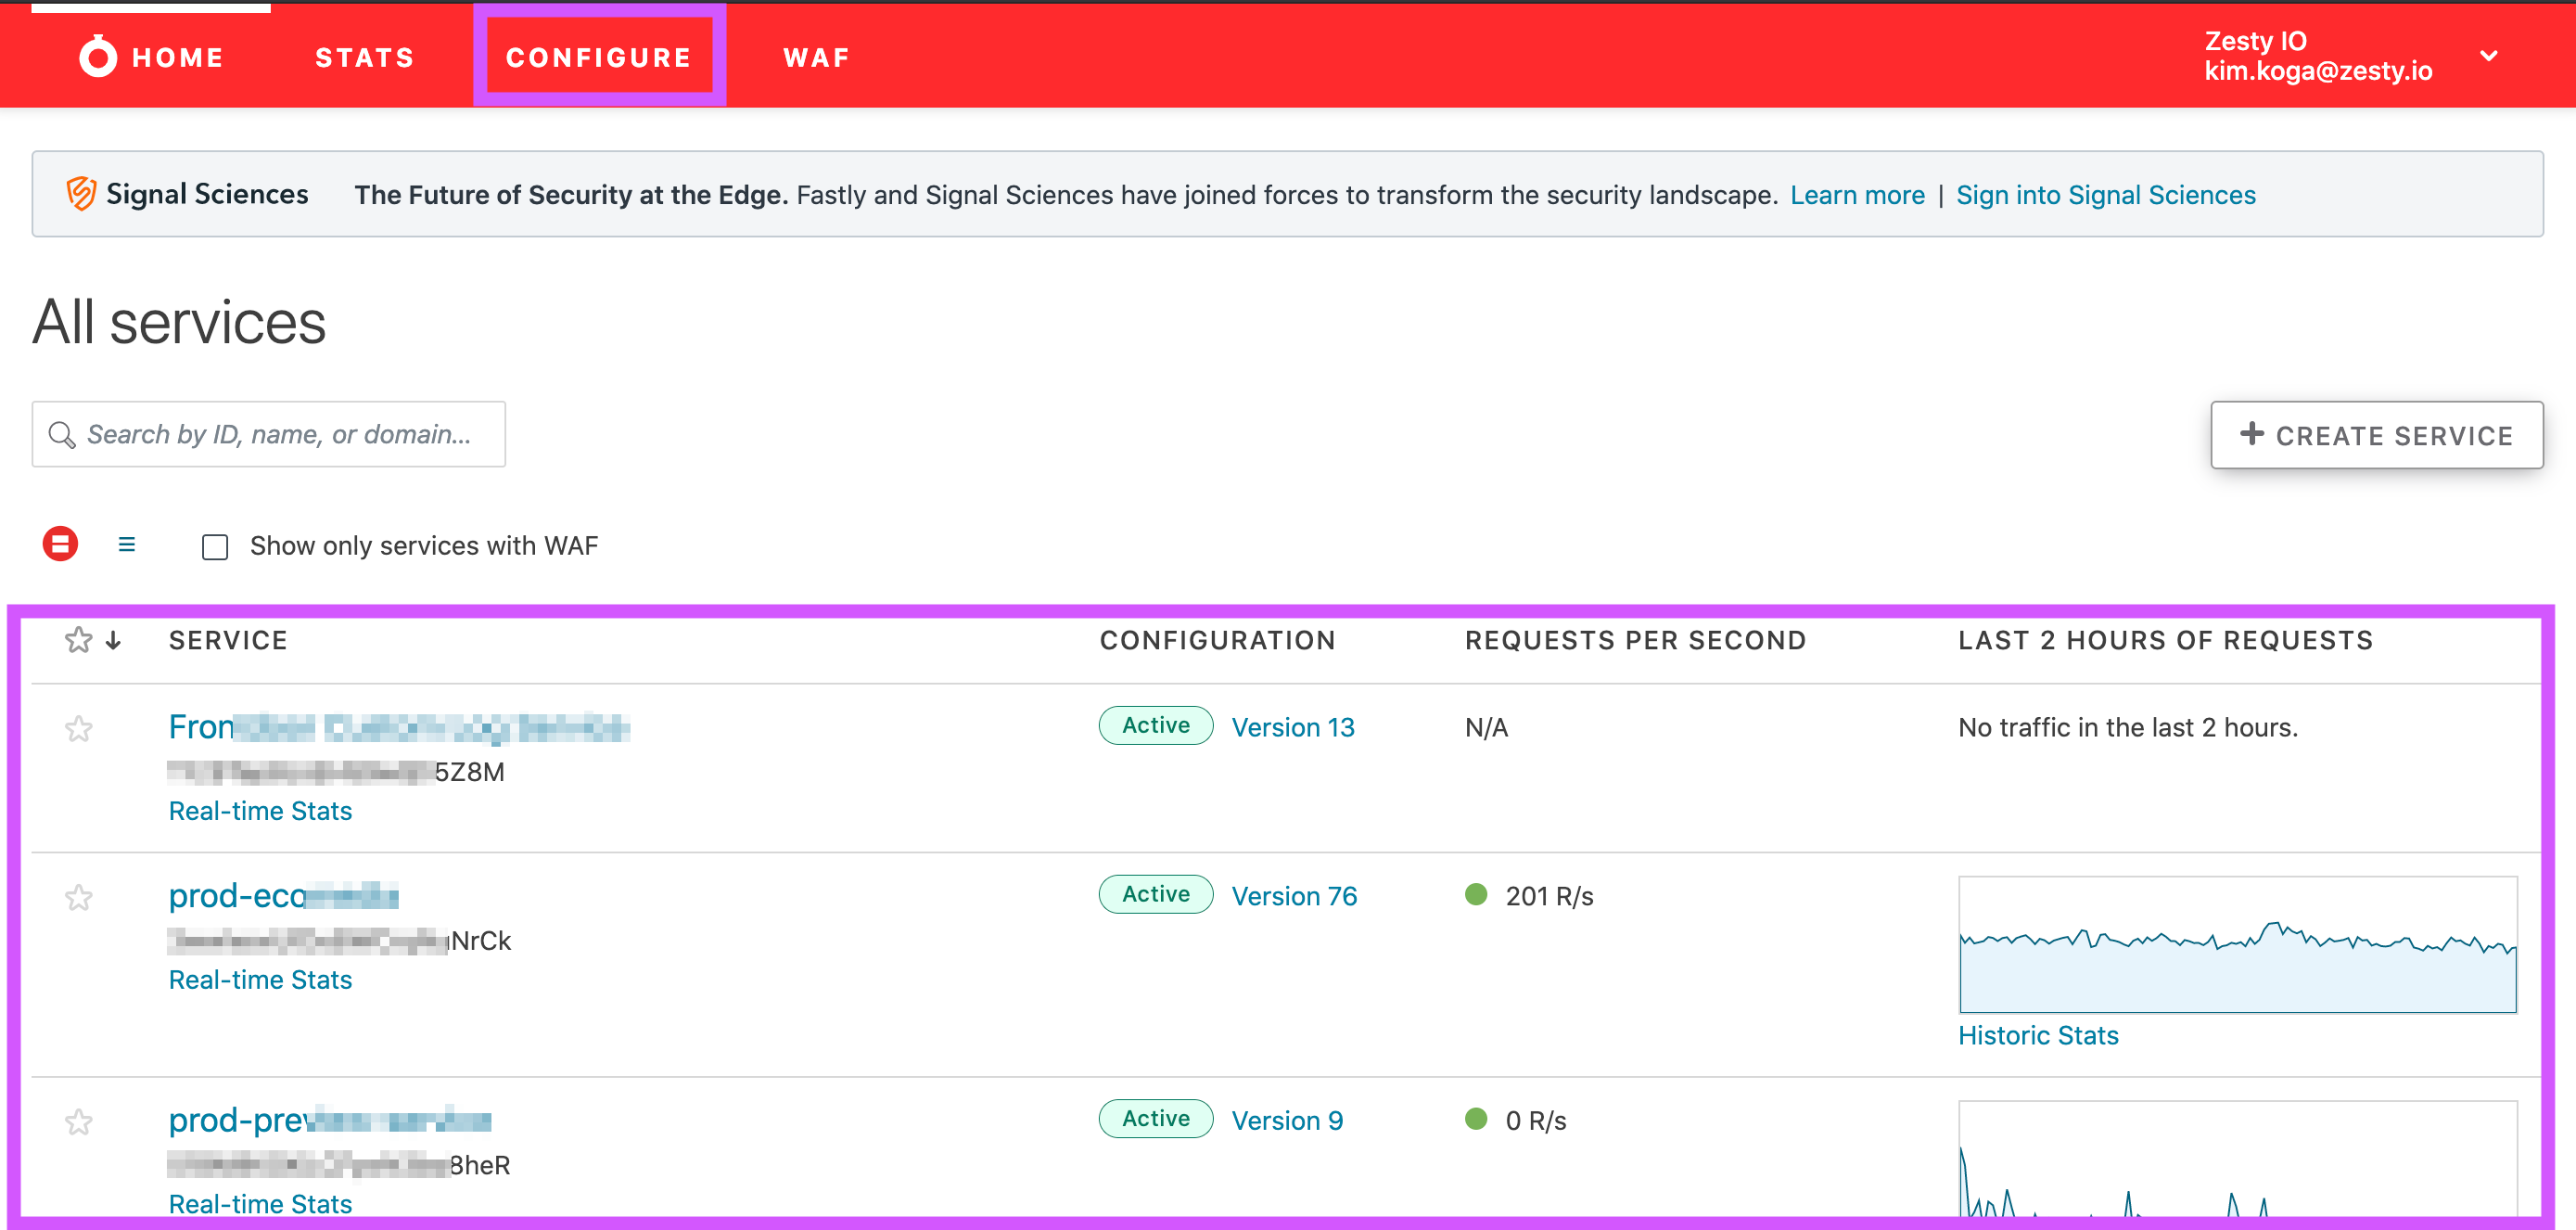This screenshot has height=1230, width=2576.
Task: Click the Signal Sciences shield logo
Action: [81, 193]
